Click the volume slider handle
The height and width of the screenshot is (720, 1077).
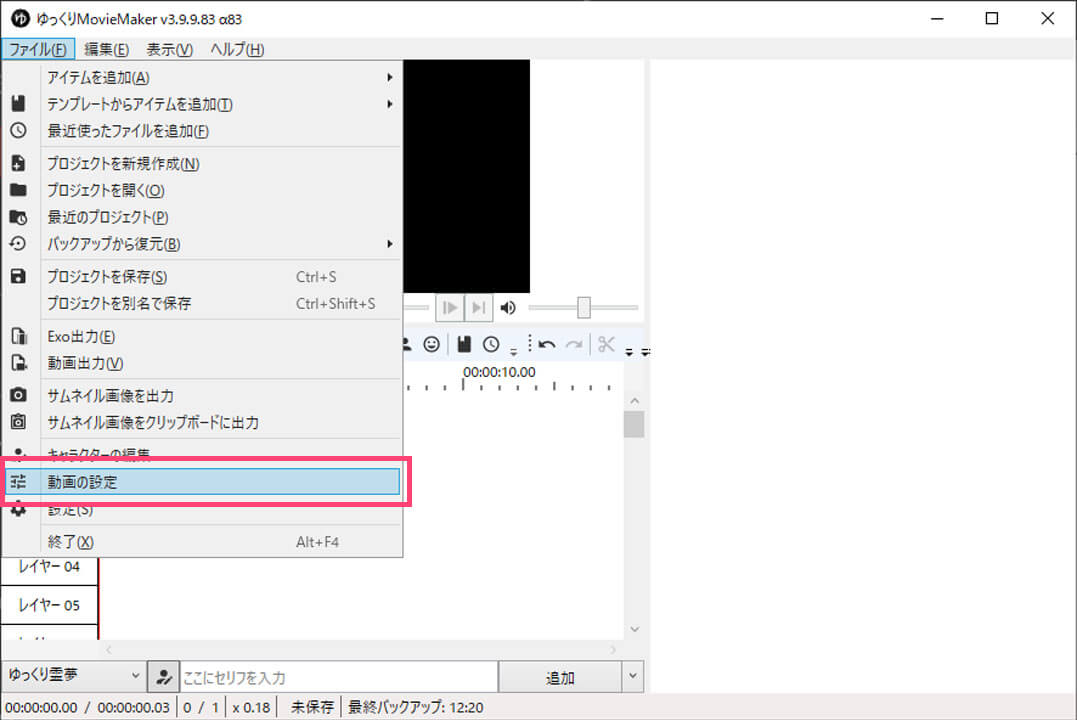pos(584,308)
